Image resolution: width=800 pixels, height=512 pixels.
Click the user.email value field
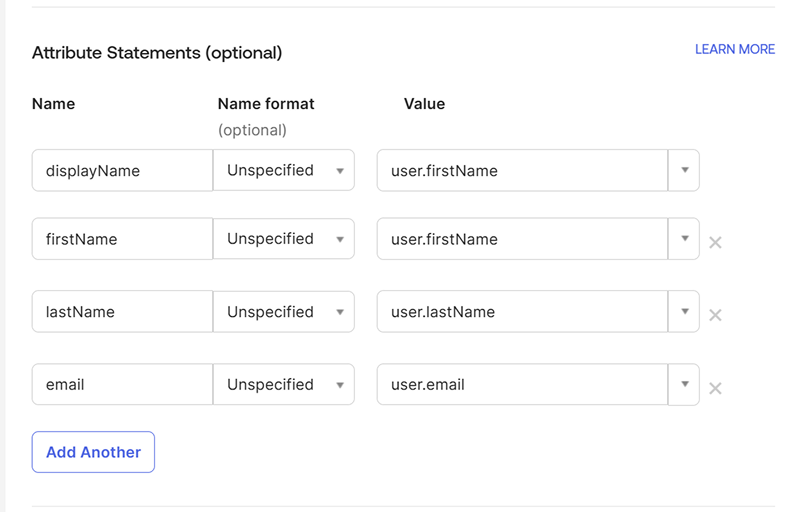pyautogui.click(x=522, y=384)
